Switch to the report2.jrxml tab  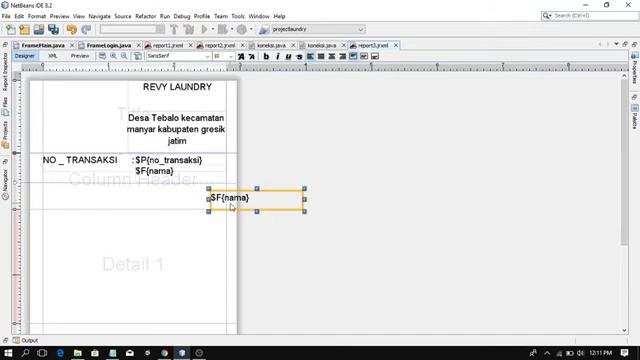[220, 45]
